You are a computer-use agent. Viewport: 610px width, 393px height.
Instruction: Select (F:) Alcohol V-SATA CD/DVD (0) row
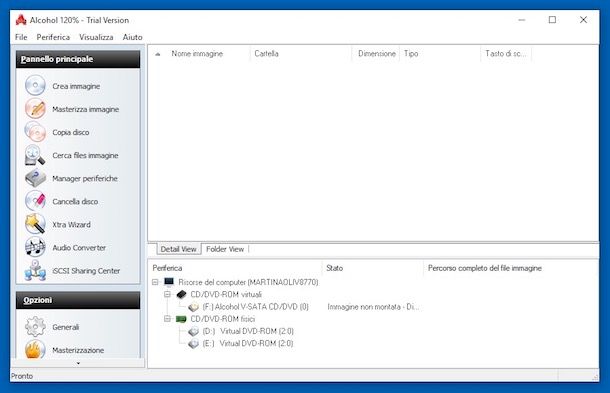256,307
